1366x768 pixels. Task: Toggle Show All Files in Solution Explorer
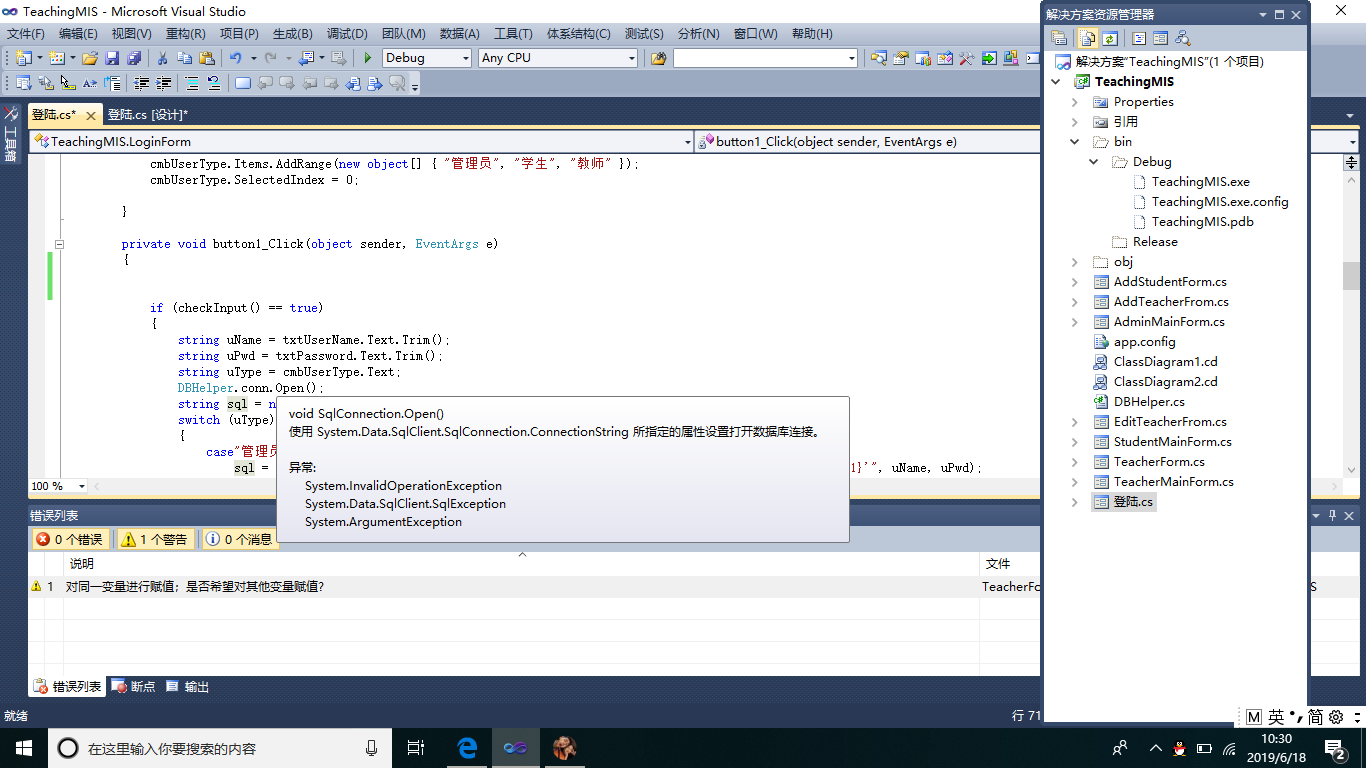[x=1088, y=38]
